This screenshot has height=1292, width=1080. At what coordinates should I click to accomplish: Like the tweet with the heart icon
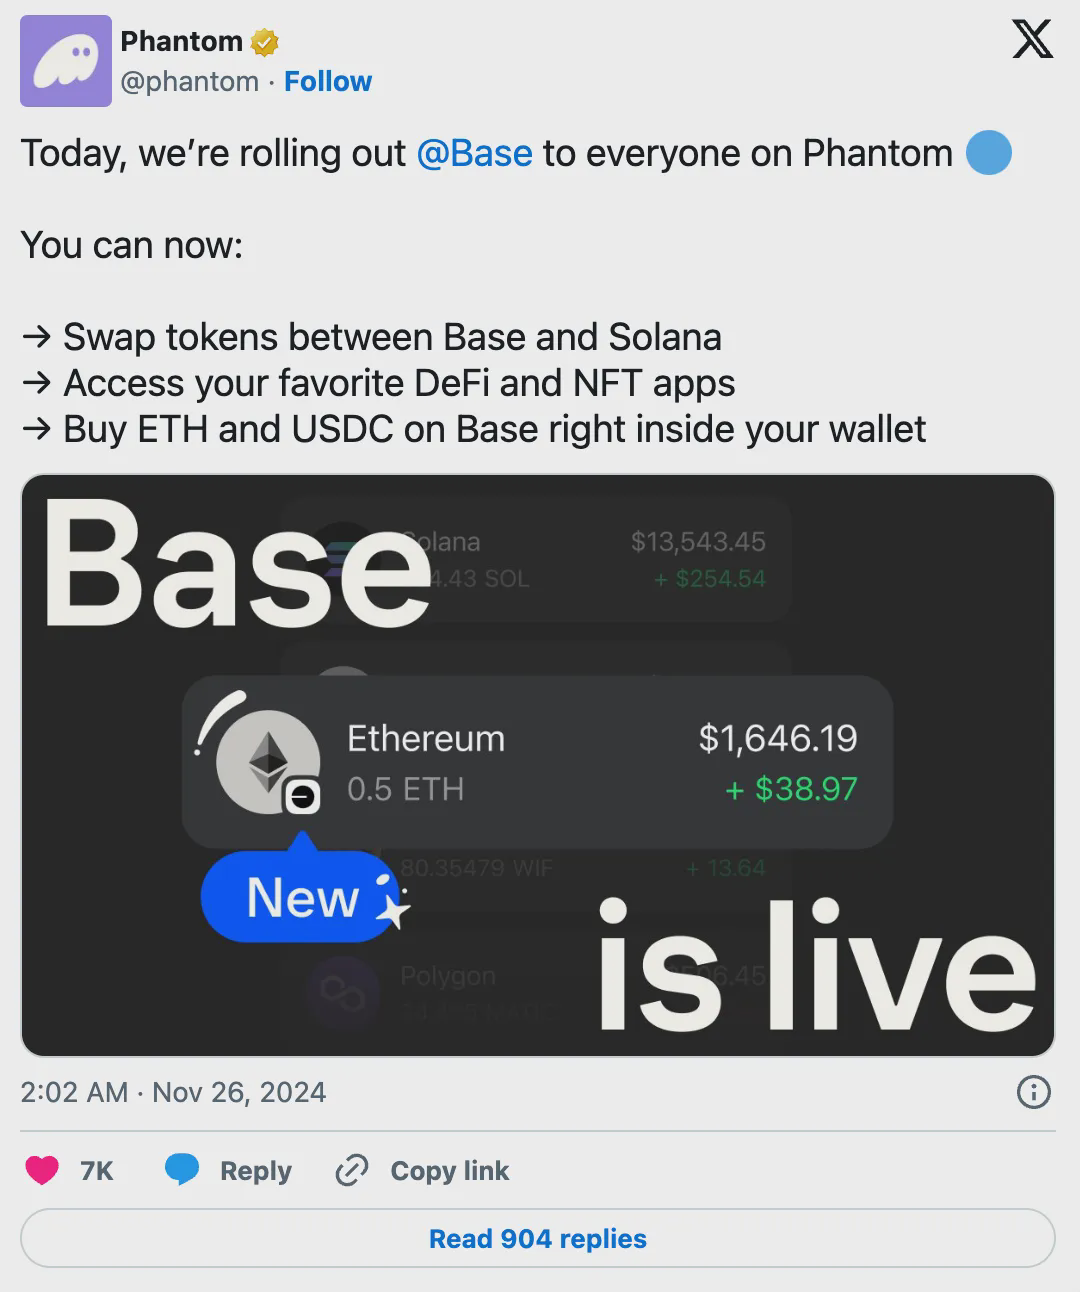[42, 1170]
